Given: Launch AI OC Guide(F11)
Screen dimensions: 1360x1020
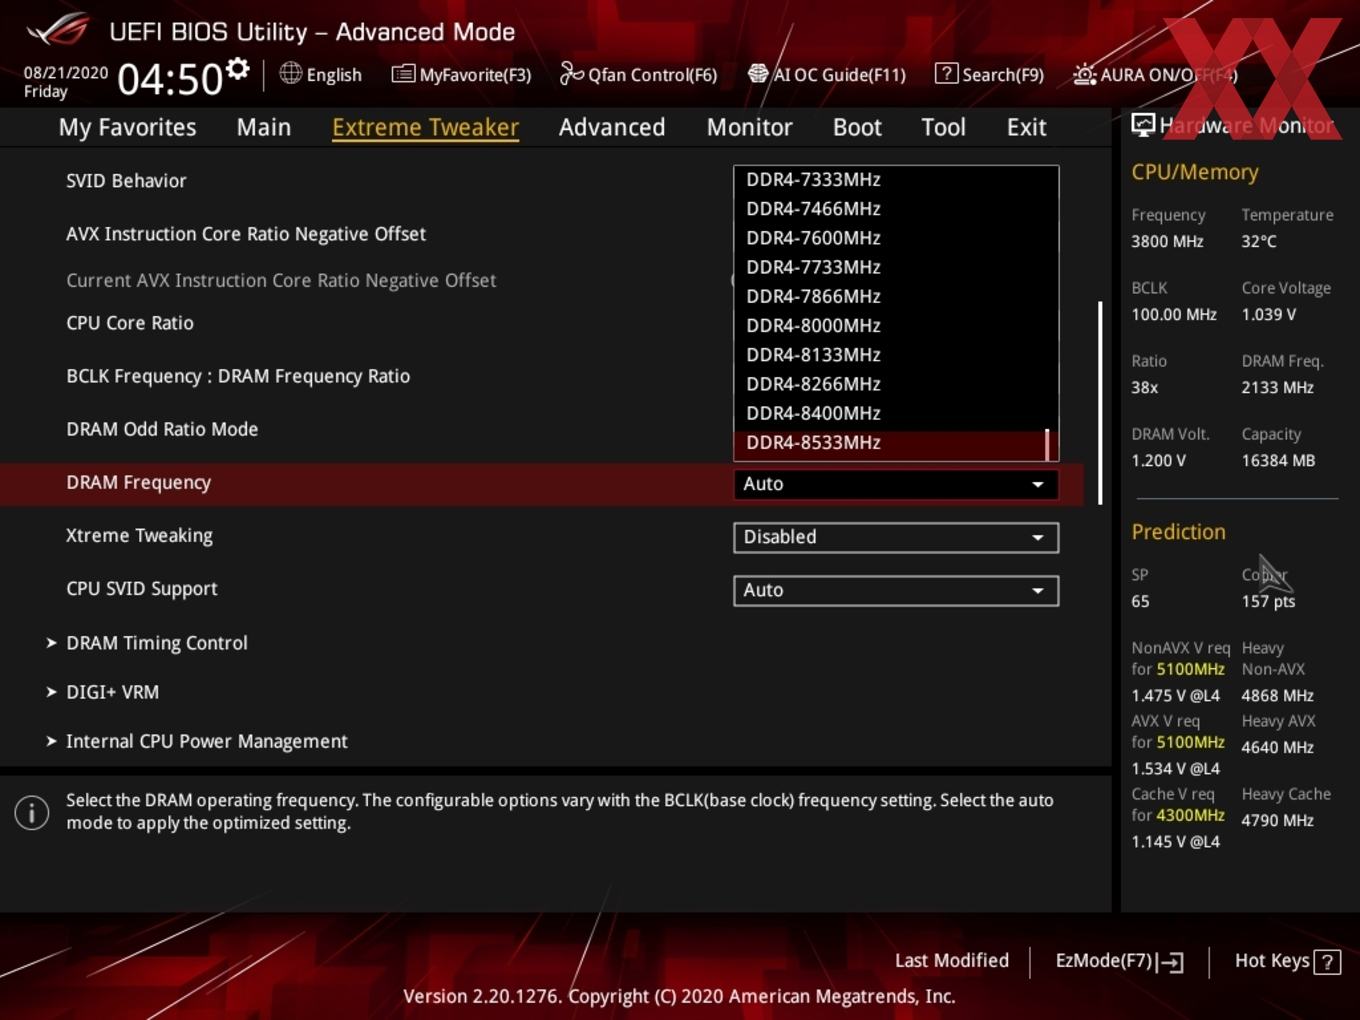Looking at the screenshot, I should point(827,74).
